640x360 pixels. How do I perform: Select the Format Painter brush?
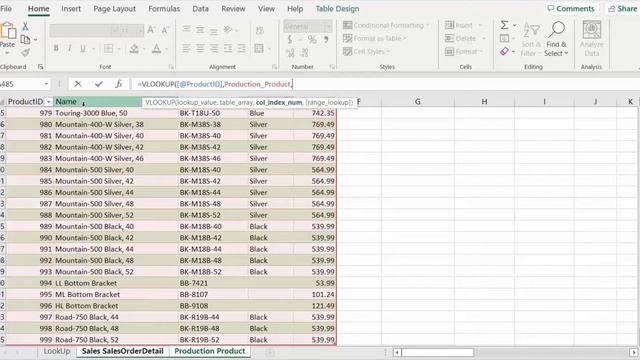coord(25,52)
